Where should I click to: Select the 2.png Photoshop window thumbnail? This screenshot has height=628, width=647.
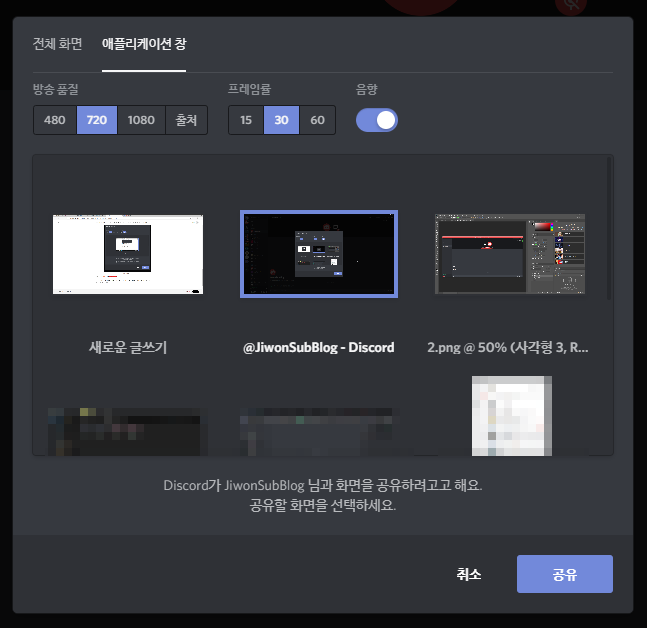(510, 254)
